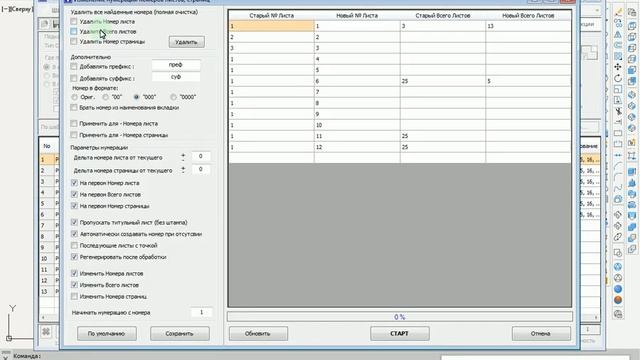Select the Extend tool in Modify toolbar
Image resolution: width=640 pixels, height=360 pixels.
tap(618, 122)
